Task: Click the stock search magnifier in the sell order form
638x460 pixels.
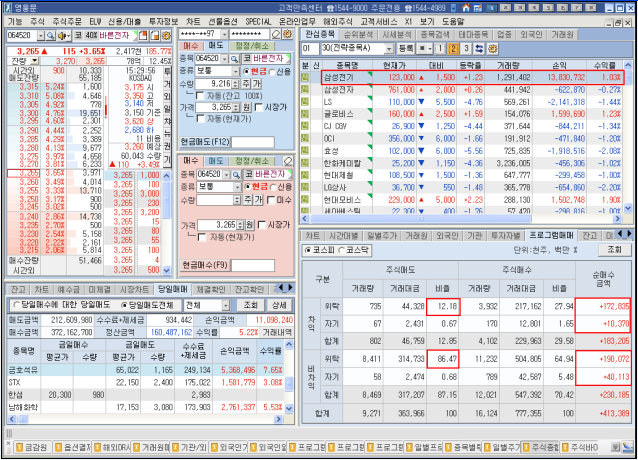Action: pyautogui.click(x=235, y=59)
